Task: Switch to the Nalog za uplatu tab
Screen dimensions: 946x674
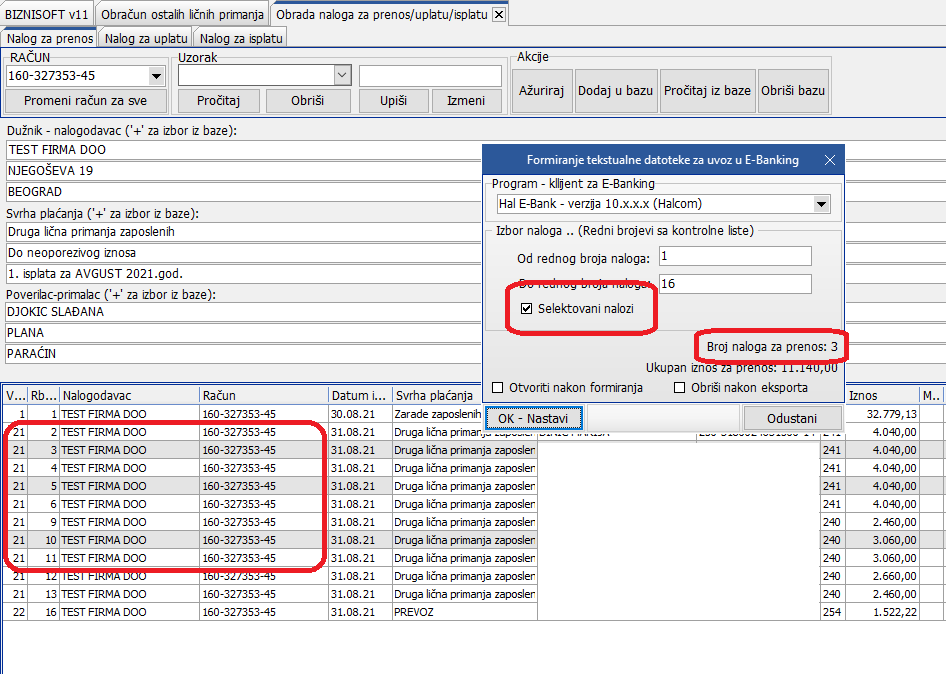Action: pos(145,38)
